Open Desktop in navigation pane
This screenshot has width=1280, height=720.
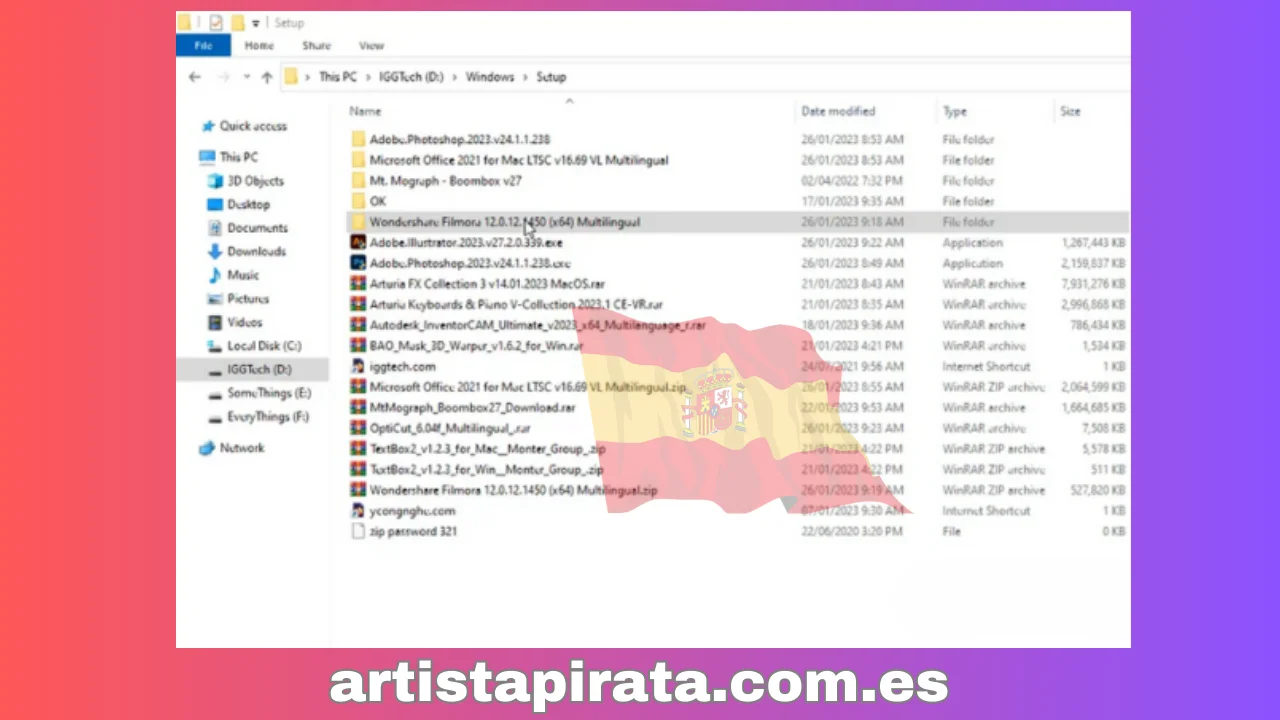[x=248, y=204]
